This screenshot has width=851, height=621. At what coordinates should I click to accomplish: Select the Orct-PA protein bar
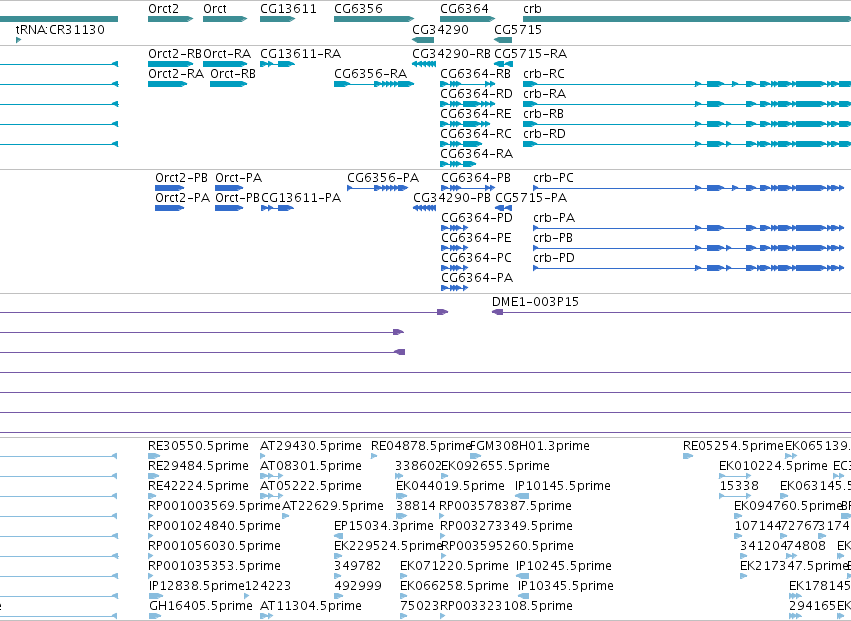click(229, 188)
